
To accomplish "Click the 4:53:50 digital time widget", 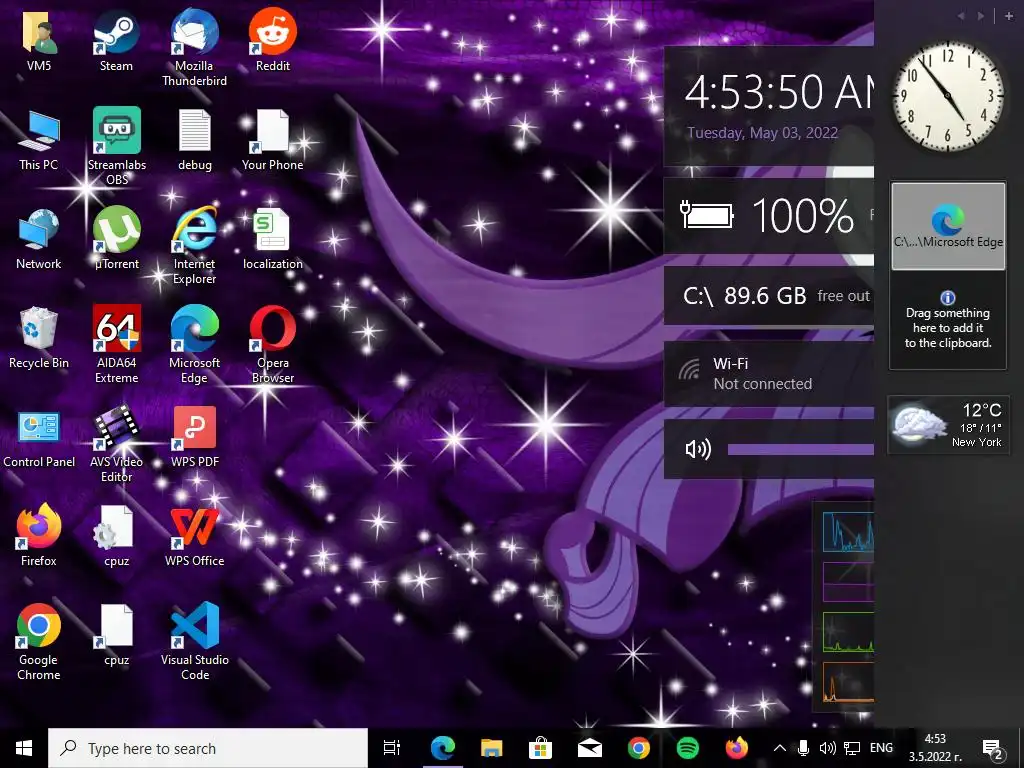I will click(x=778, y=91).
